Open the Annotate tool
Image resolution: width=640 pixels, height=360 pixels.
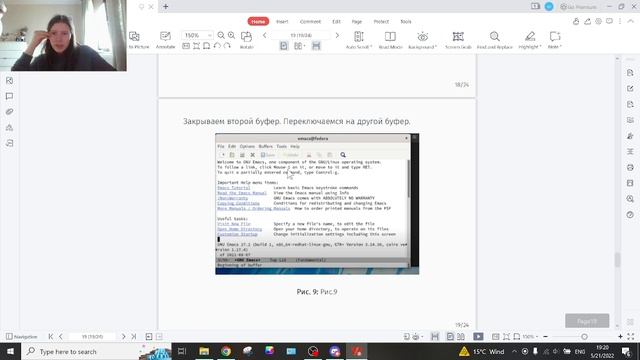tap(165, 40)
